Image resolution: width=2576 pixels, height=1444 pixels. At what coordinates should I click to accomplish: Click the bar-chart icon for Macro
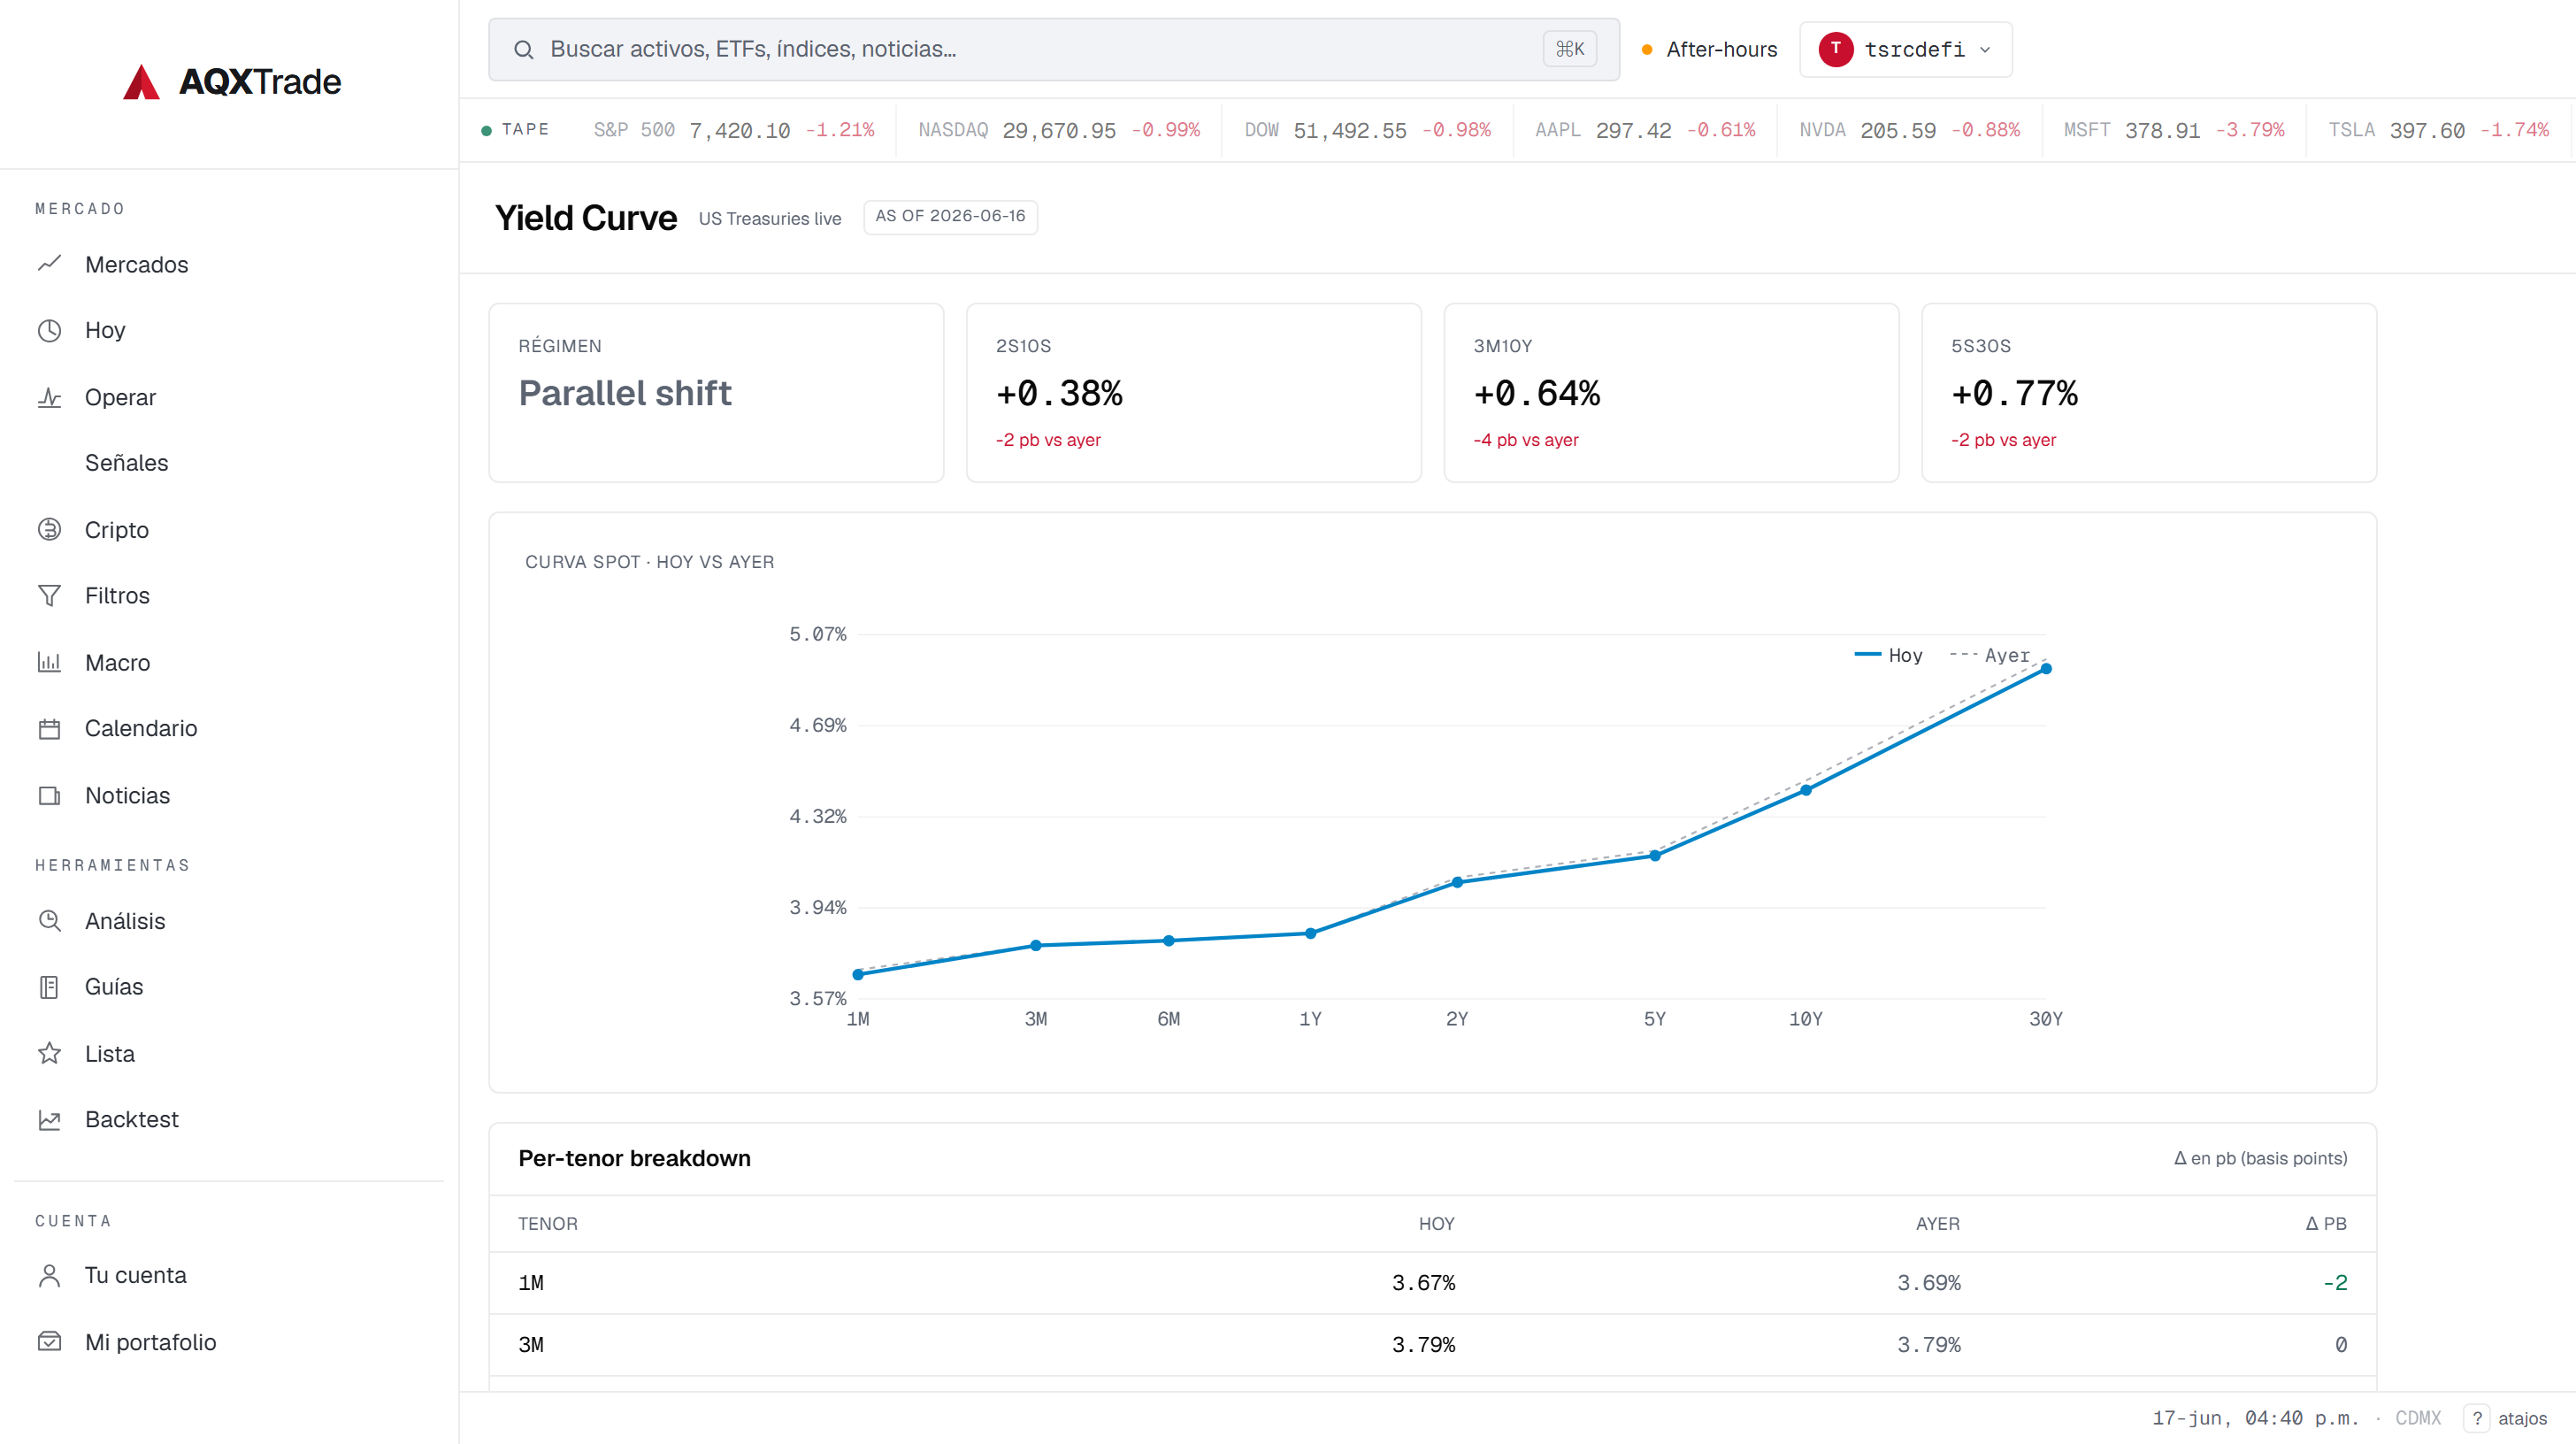coord(49,662)
